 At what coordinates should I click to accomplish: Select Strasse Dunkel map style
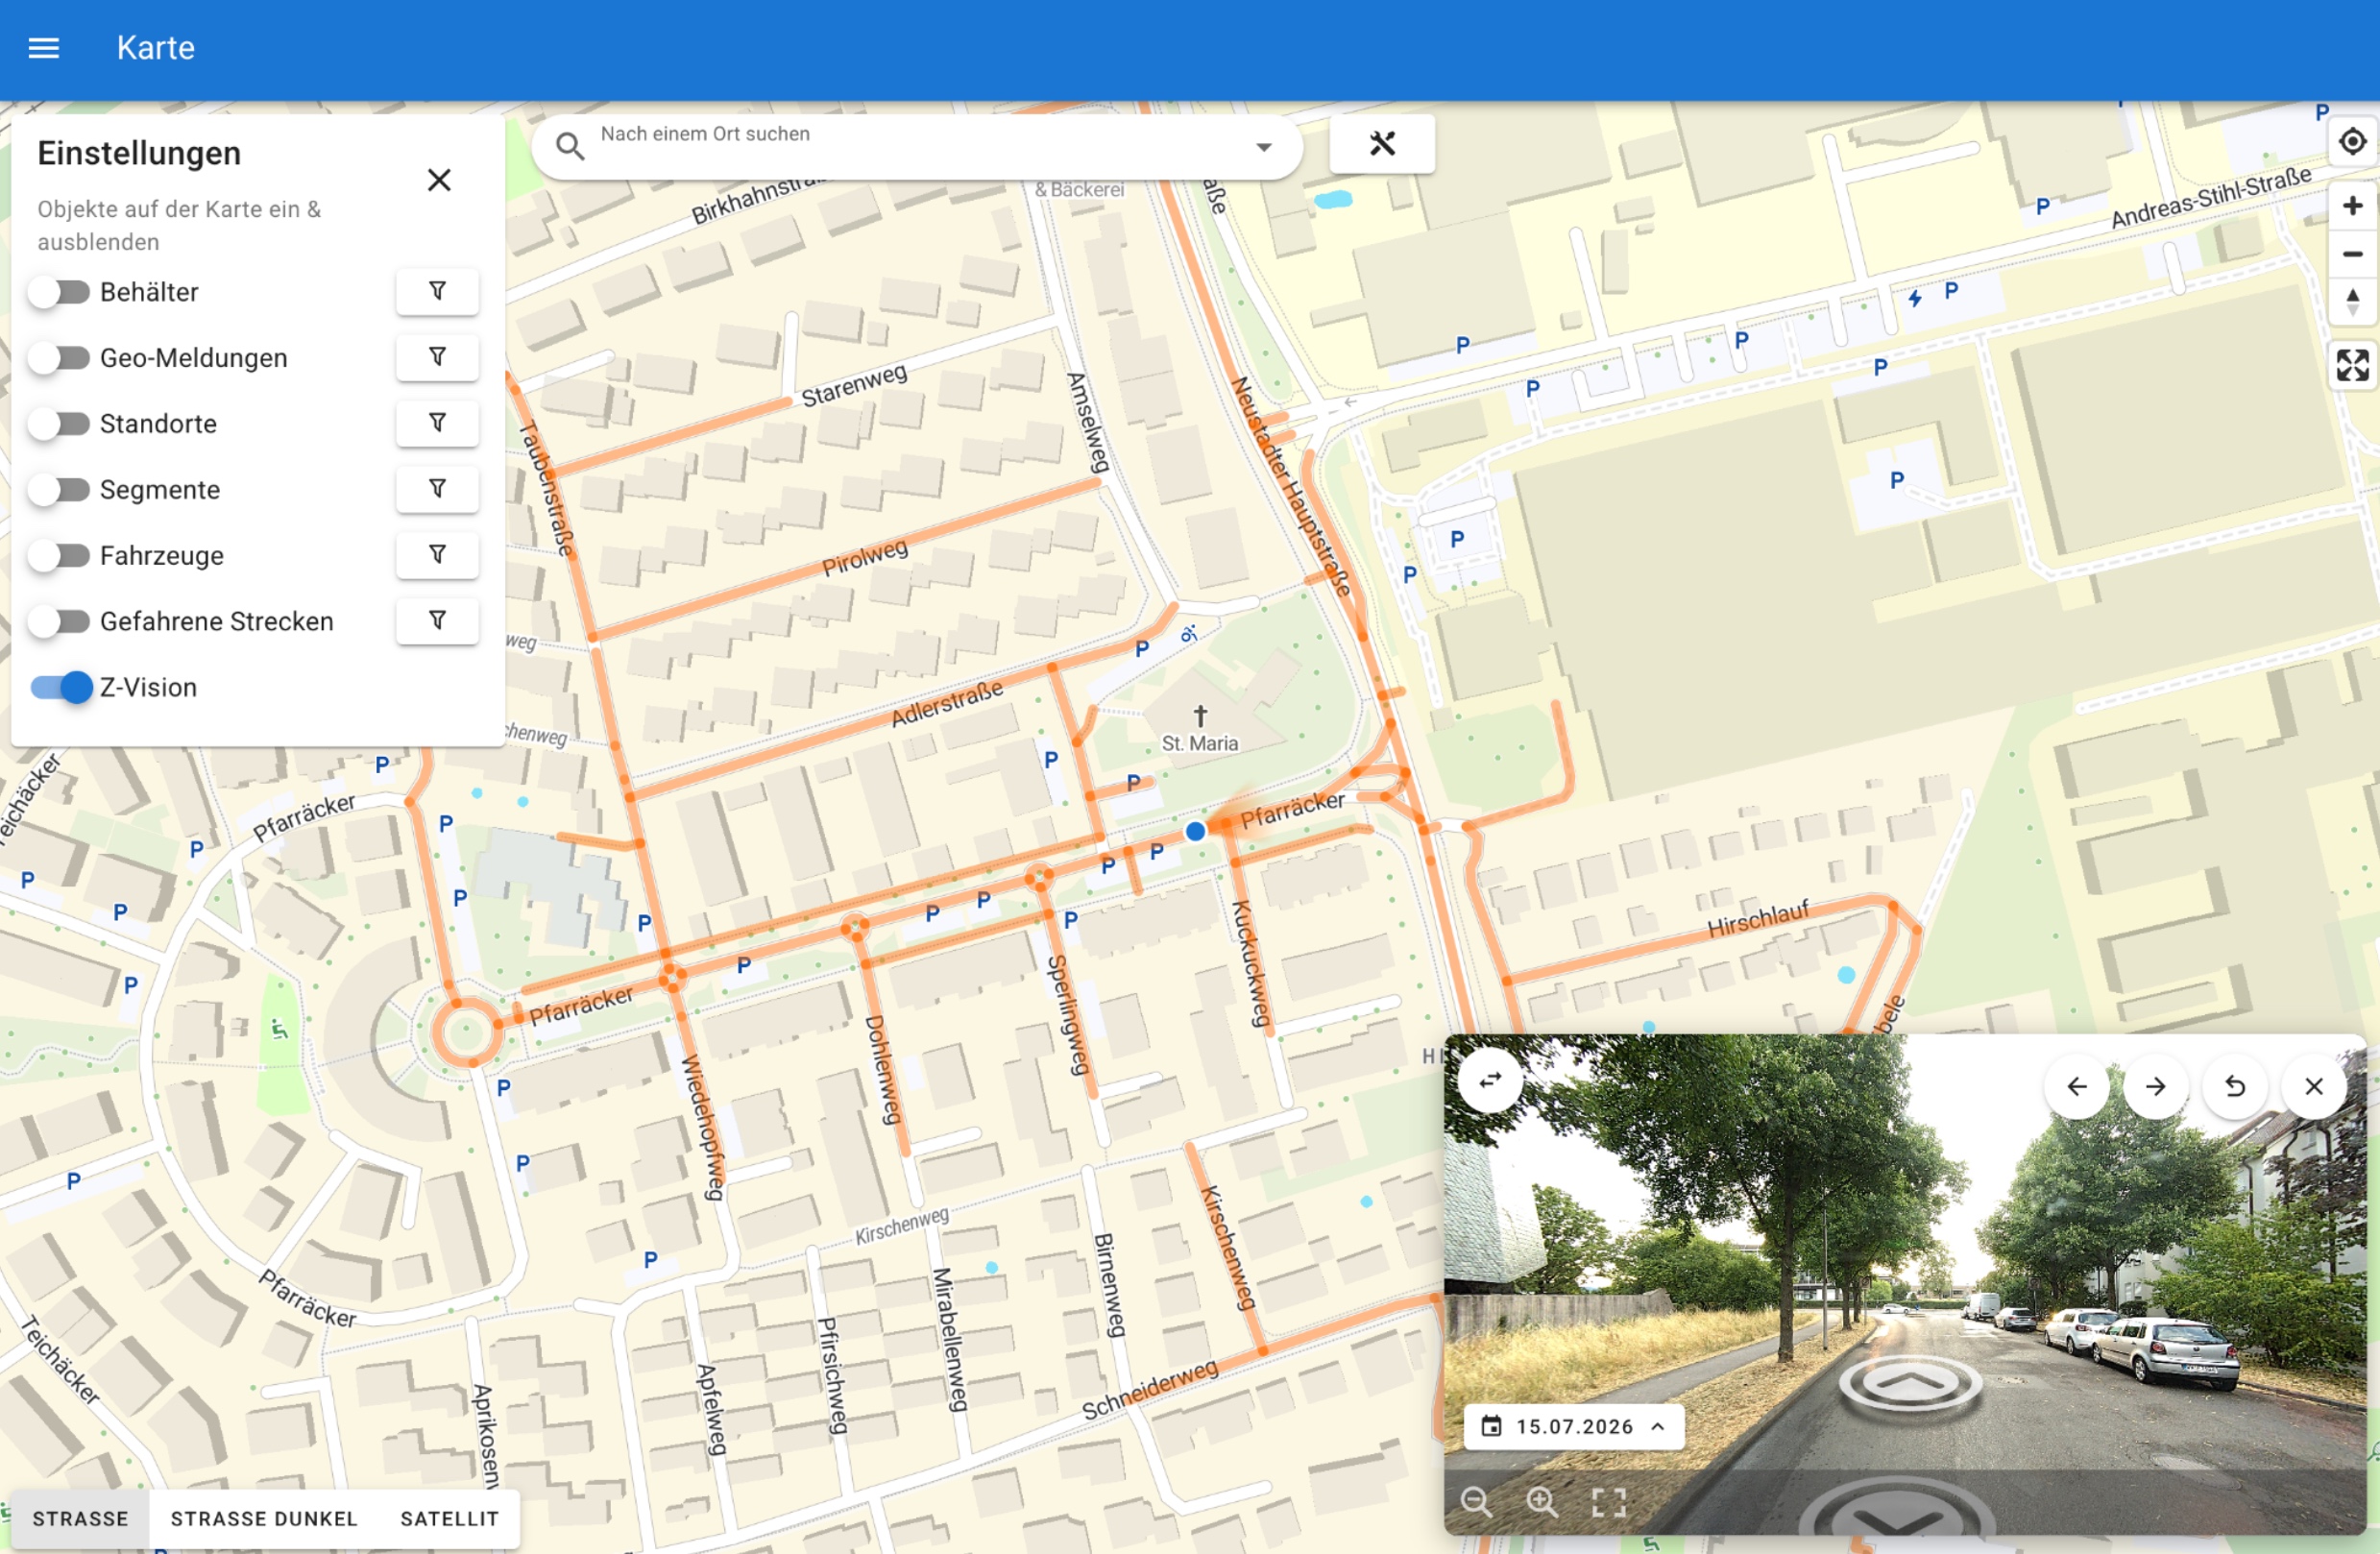pyautogui.click(x=264, y=1519)
